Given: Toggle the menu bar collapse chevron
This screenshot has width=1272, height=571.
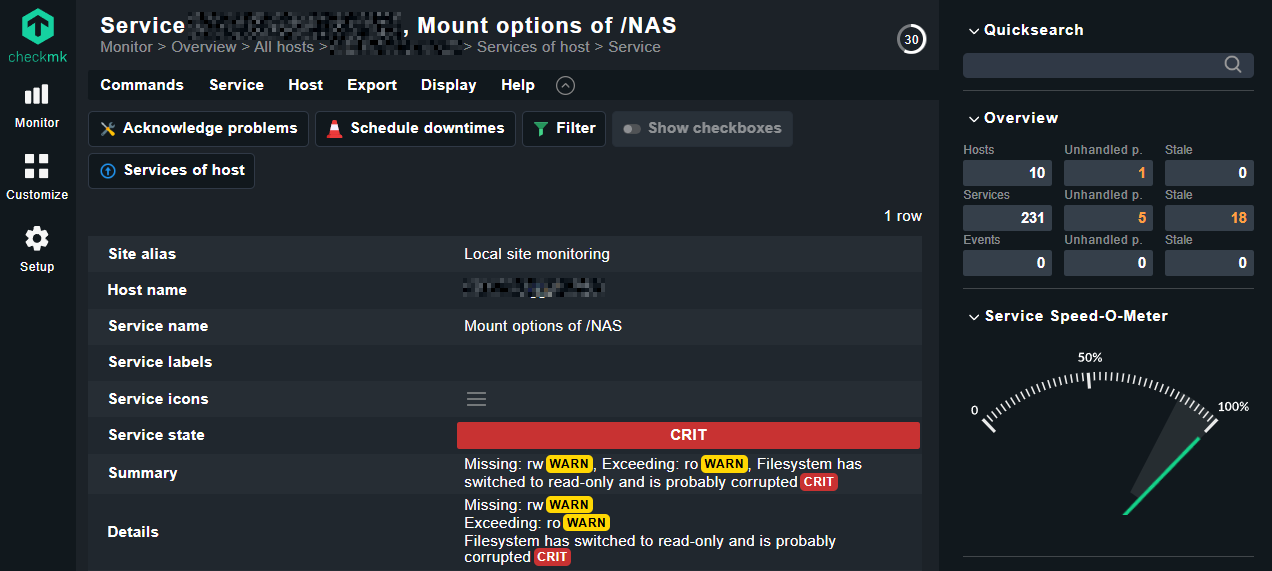Looking at the screenshot, I should click(565, 86).
